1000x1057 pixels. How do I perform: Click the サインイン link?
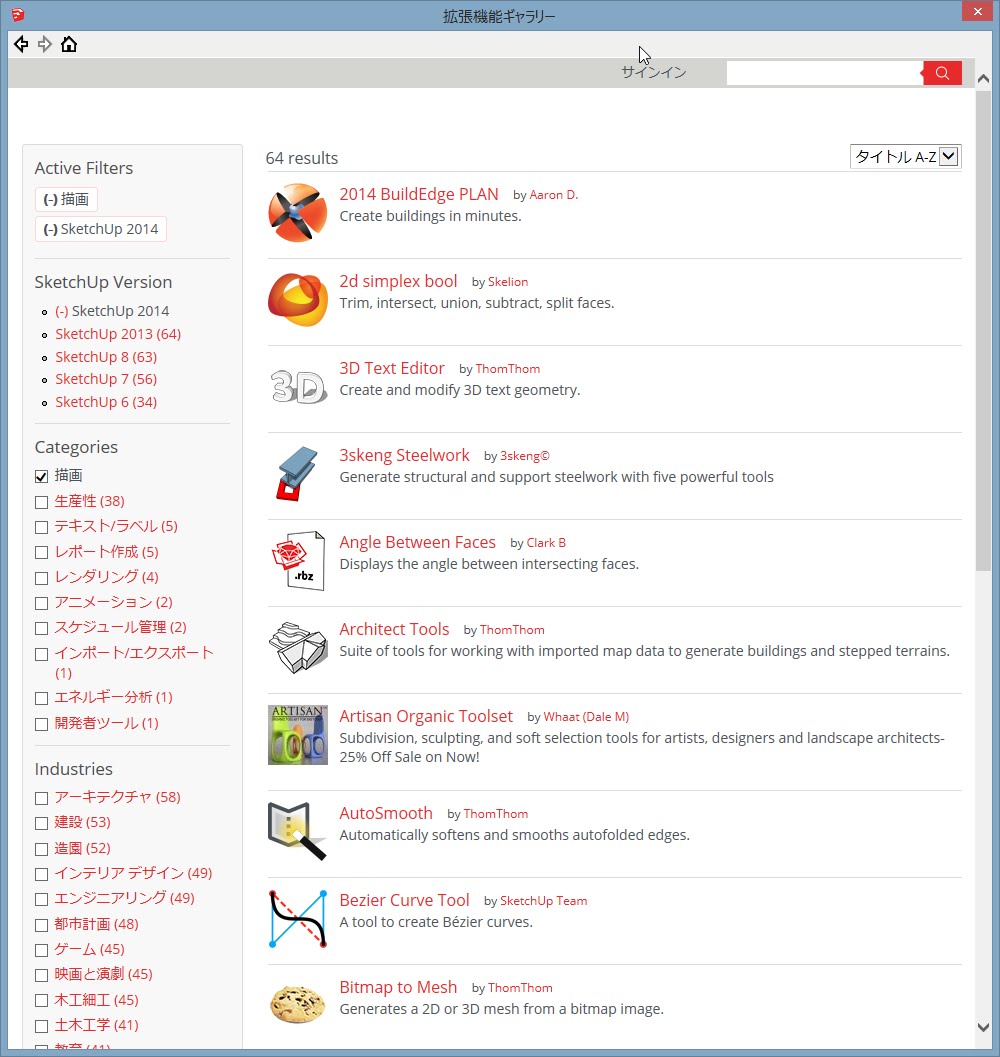[653, 72]
